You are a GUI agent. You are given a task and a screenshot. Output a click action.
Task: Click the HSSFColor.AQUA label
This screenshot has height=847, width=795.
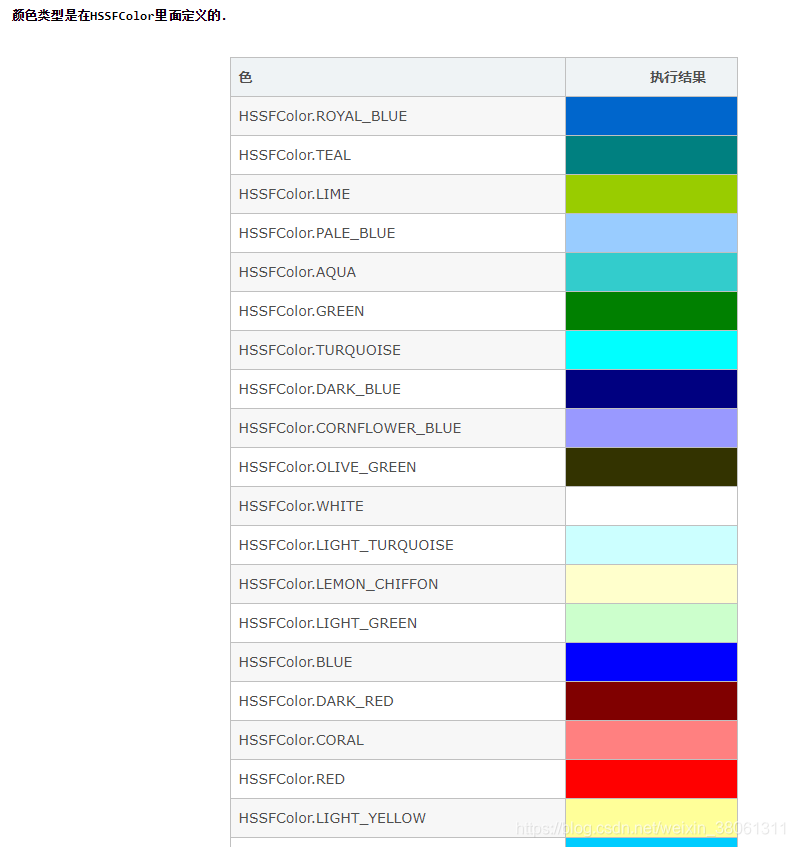pos(297,272)
